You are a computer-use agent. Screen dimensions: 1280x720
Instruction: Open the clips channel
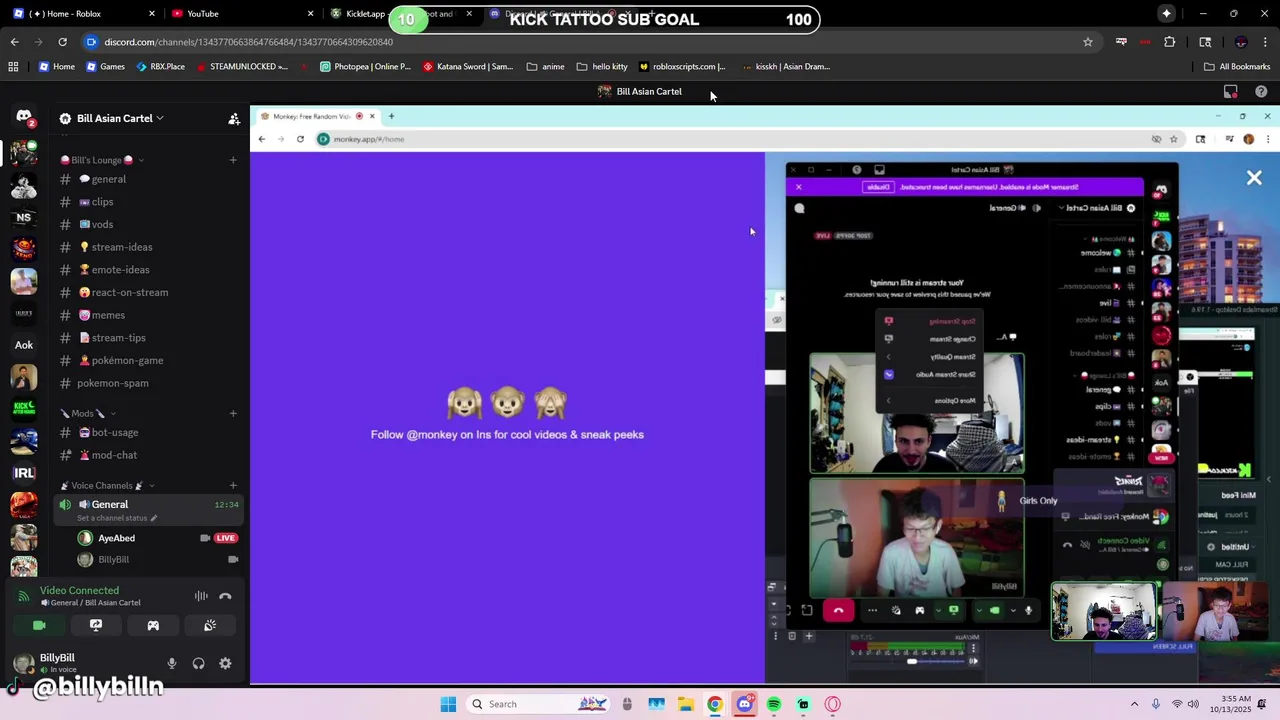(x=150, y=202)
